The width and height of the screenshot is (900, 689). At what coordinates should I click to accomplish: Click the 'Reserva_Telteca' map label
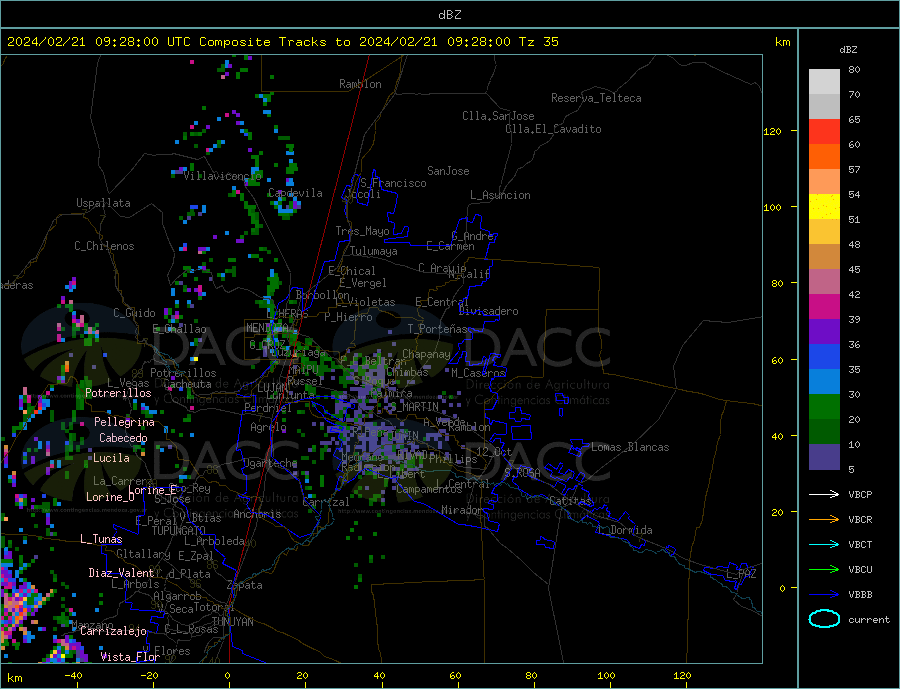point(596,98)
